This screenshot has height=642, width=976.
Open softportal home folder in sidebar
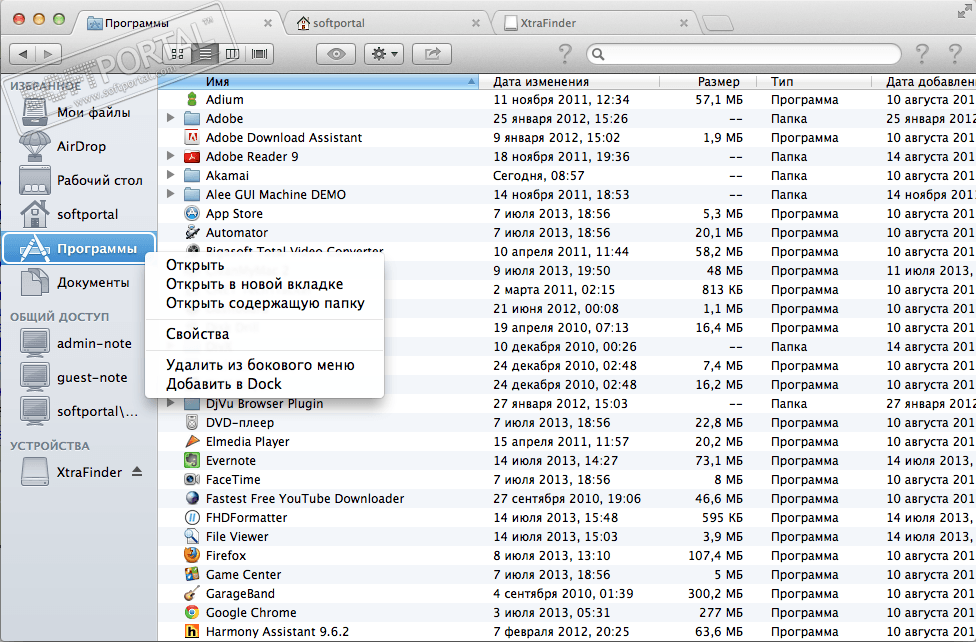pyautogui.click(x=78, y=214)
